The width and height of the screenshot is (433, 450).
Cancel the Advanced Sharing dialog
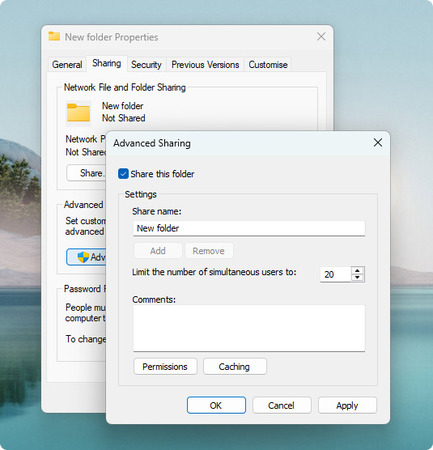[x=281, y=405]
